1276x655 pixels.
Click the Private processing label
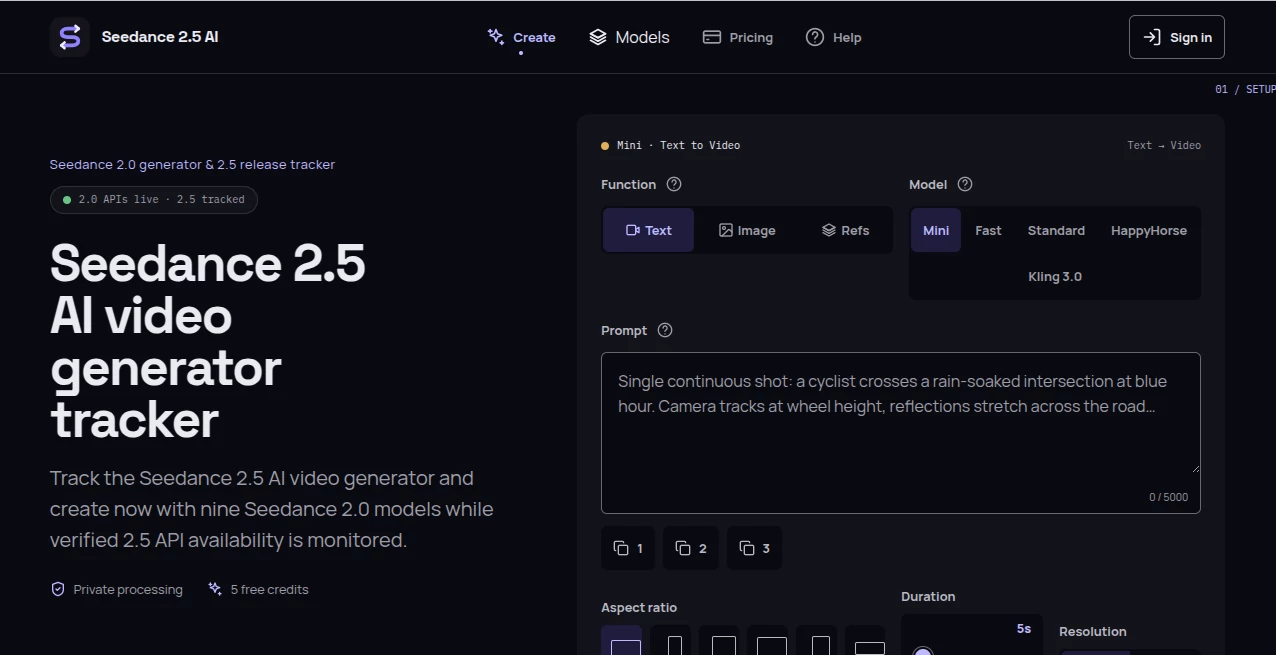click(128, 589)
